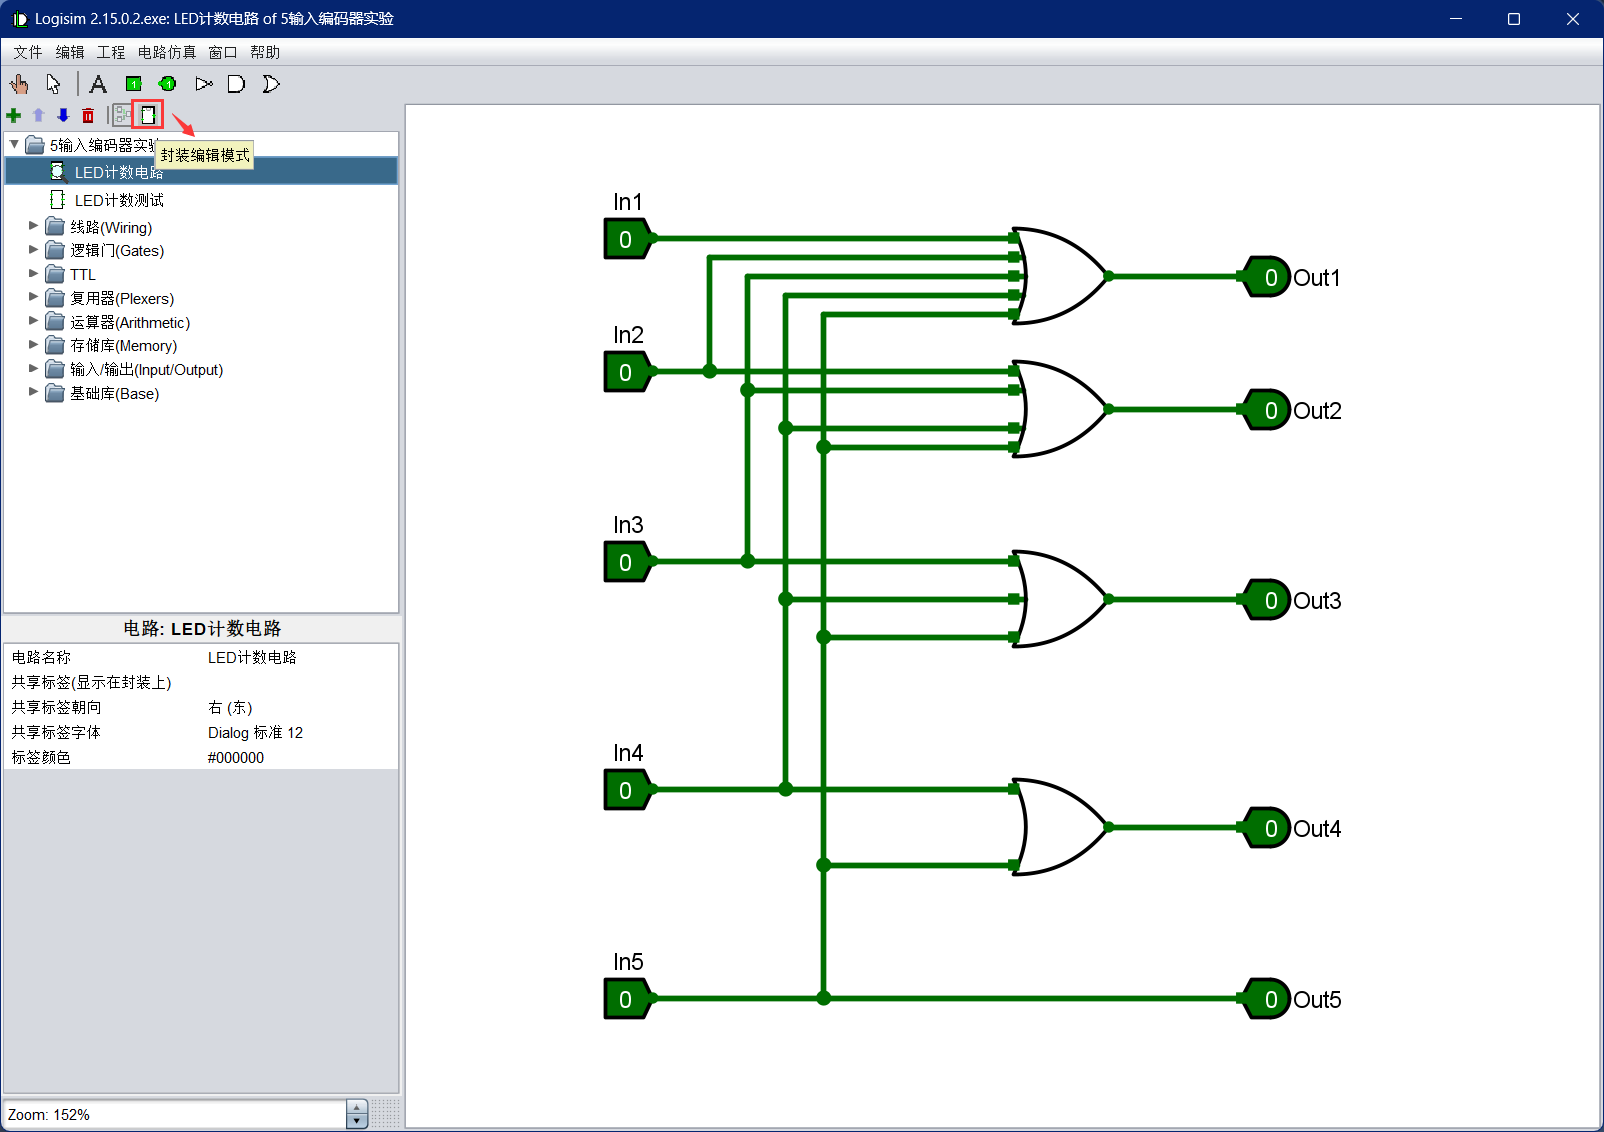Select the OR gate feeding Out2
The width and height of the screenshot is (1604, 1132).
[1060, 409]
